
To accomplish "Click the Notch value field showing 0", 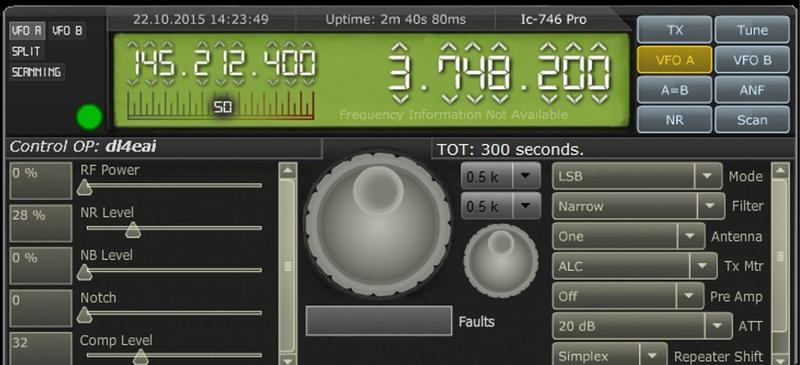I will tap(41, 308).
